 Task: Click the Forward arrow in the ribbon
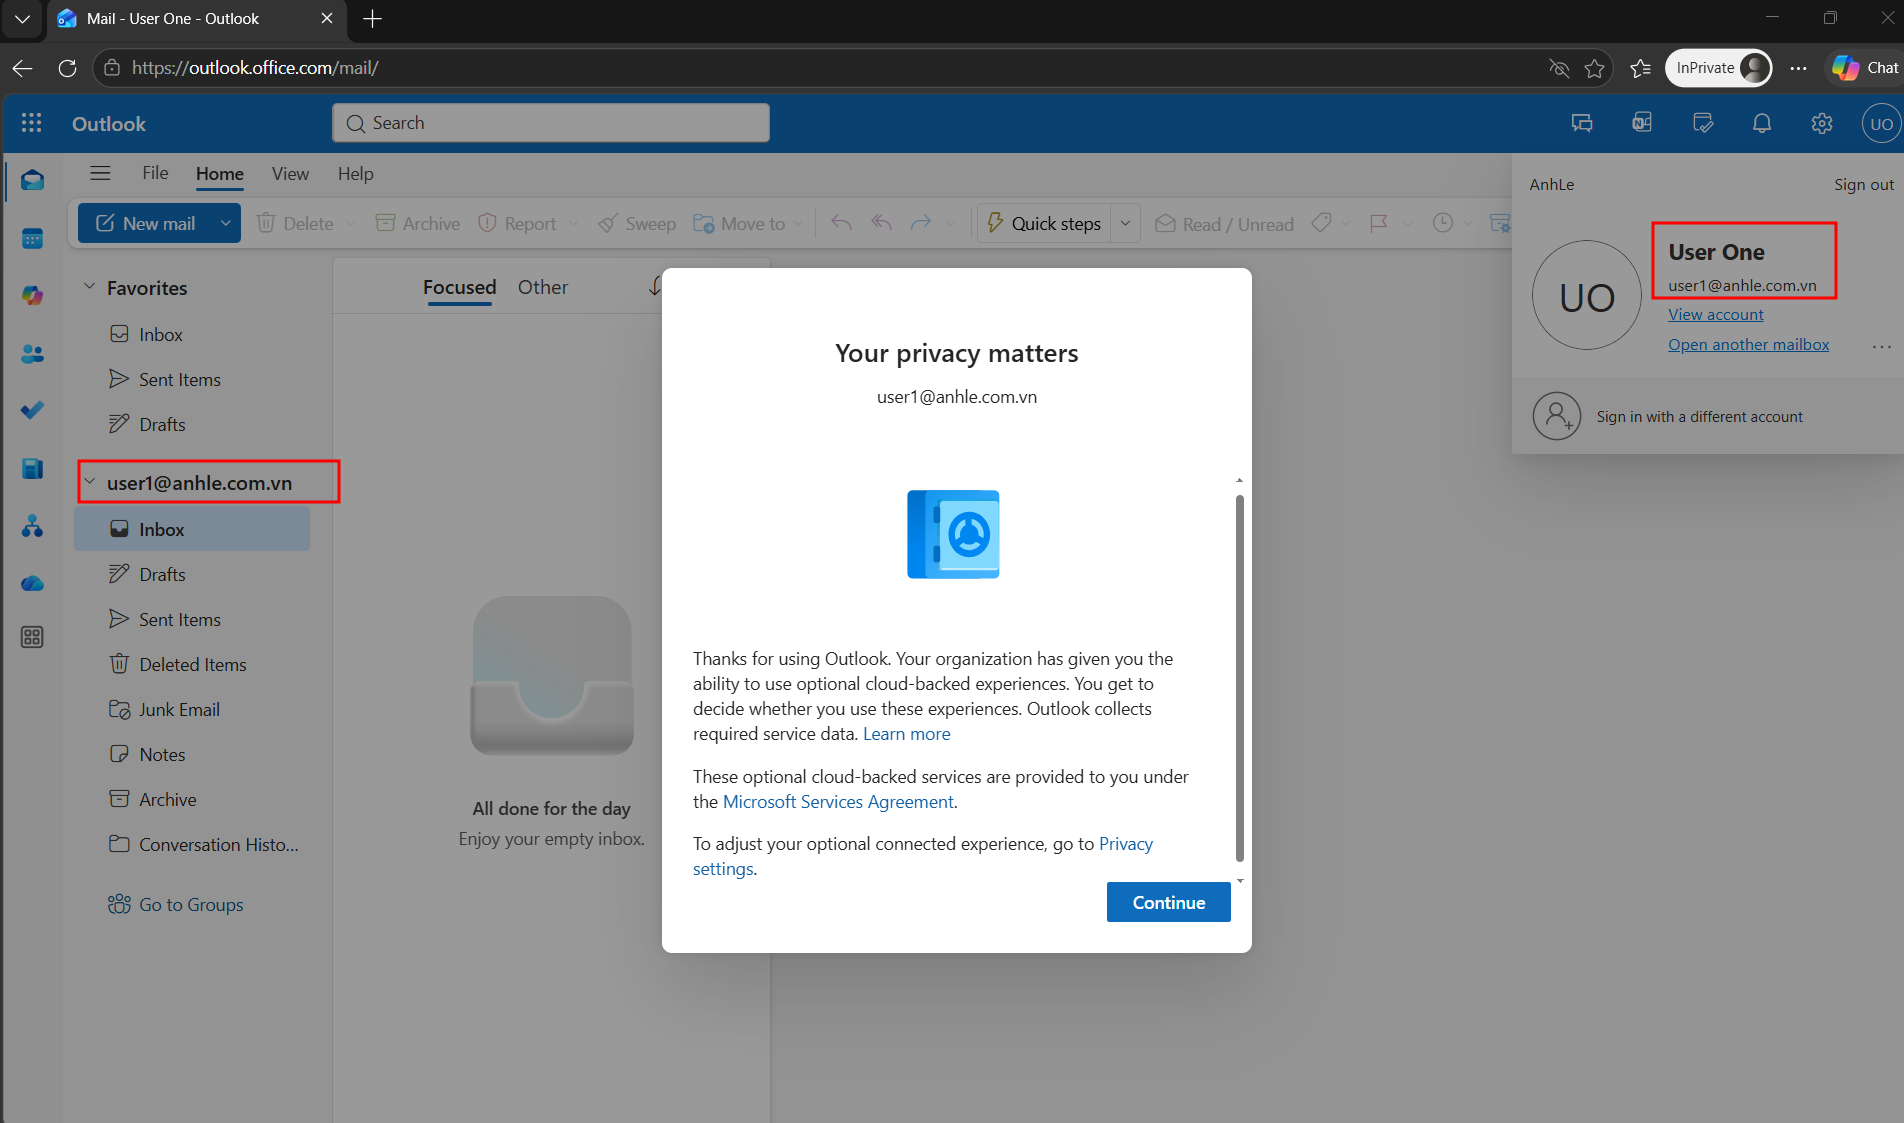click(921, 223)
